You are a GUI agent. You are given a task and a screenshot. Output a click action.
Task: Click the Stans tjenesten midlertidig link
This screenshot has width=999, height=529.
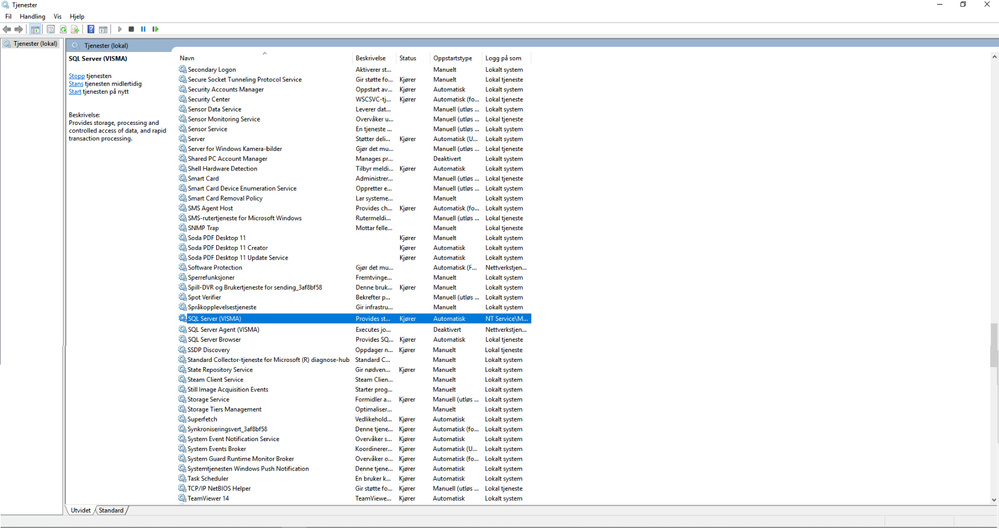(76, 83)
